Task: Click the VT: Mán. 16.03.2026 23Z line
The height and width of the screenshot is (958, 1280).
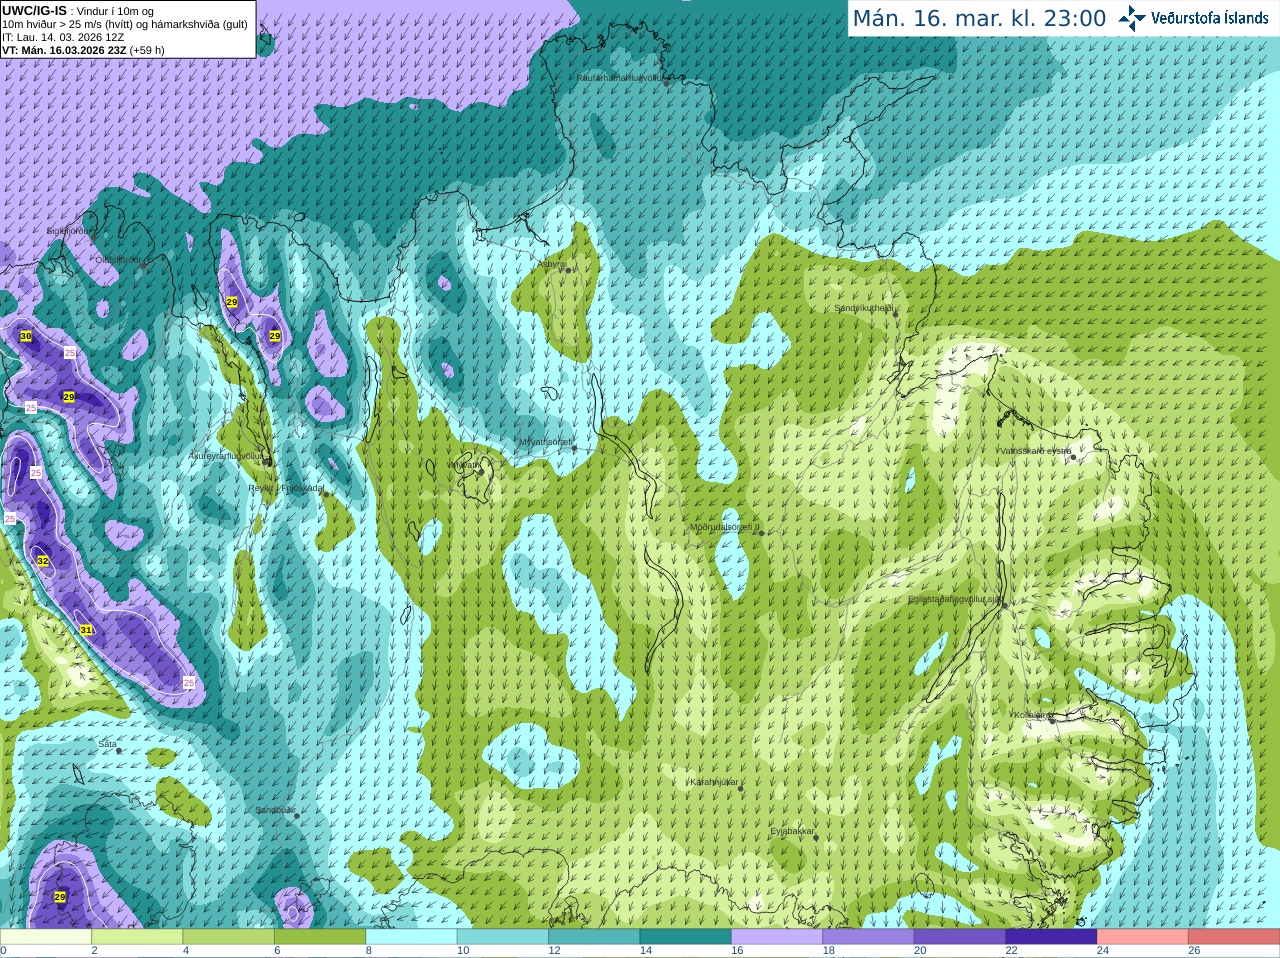Action: click(83, 50)
